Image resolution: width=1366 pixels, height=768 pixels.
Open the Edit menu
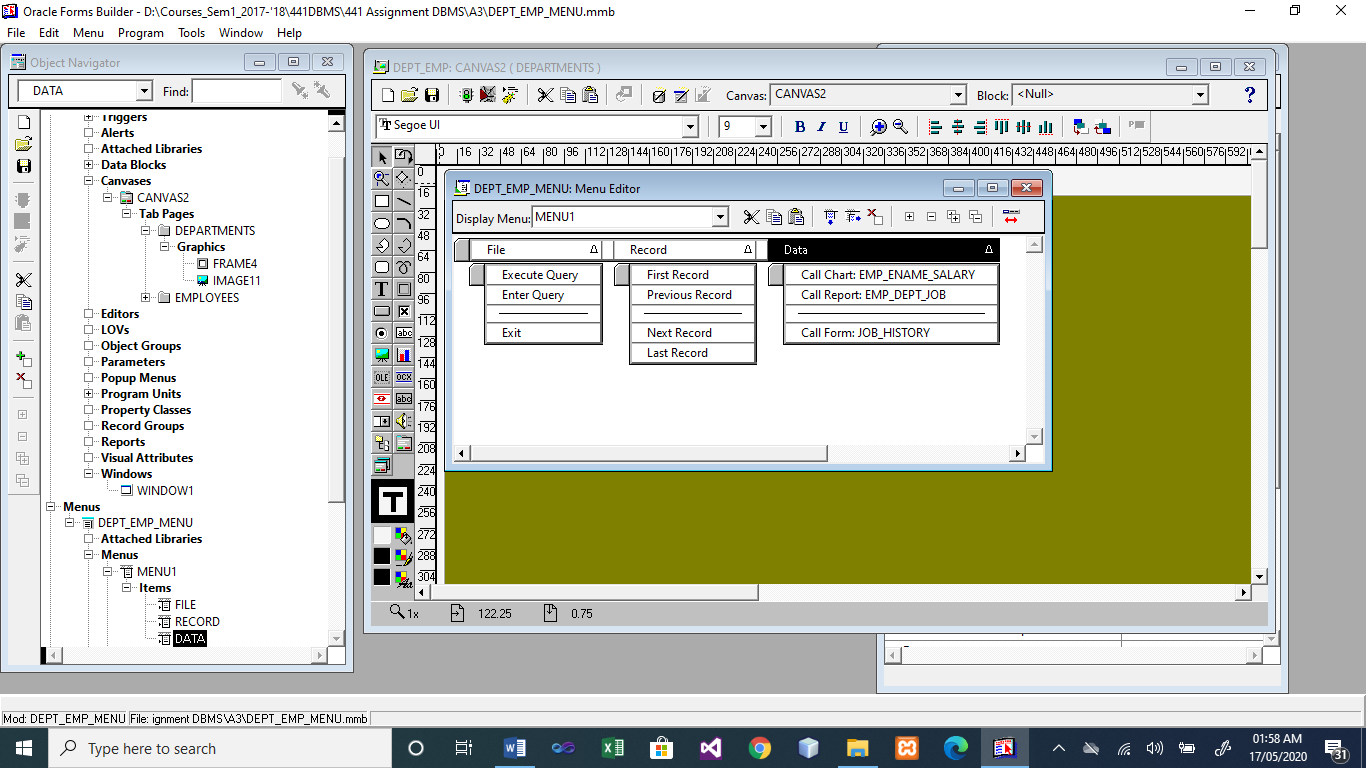tap(49, 33)
